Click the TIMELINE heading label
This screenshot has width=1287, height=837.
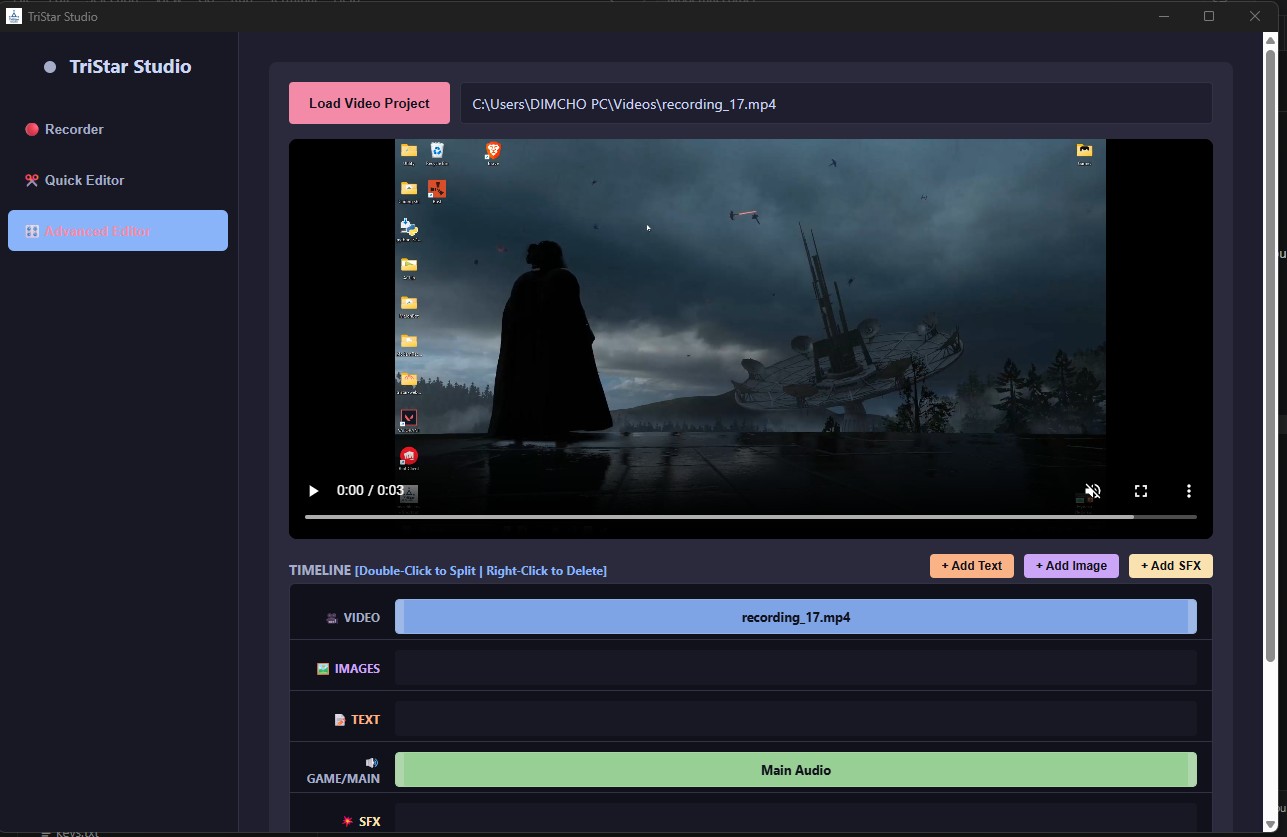pyautogui.click(x=320, y=570)
